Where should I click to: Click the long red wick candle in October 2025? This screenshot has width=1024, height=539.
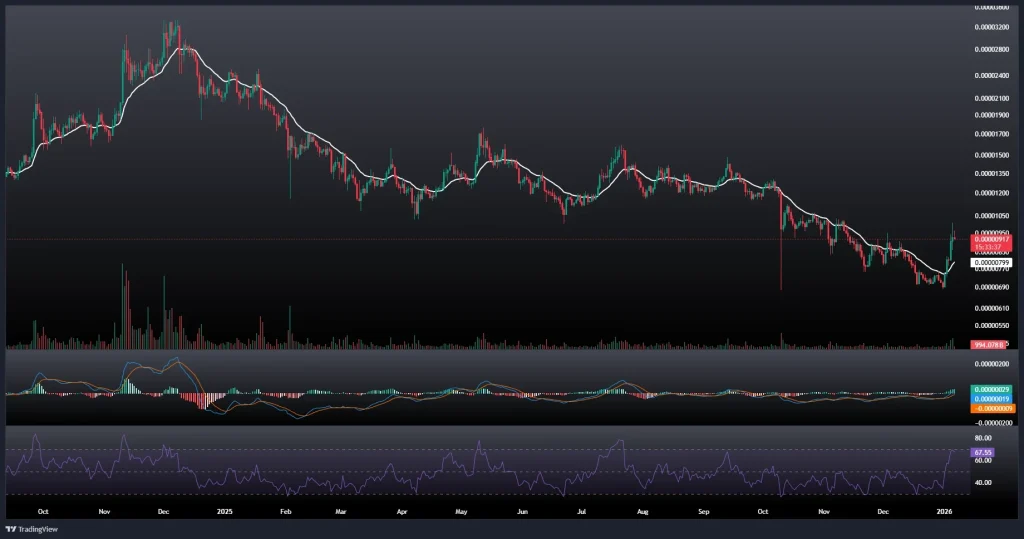click(780, 260)
